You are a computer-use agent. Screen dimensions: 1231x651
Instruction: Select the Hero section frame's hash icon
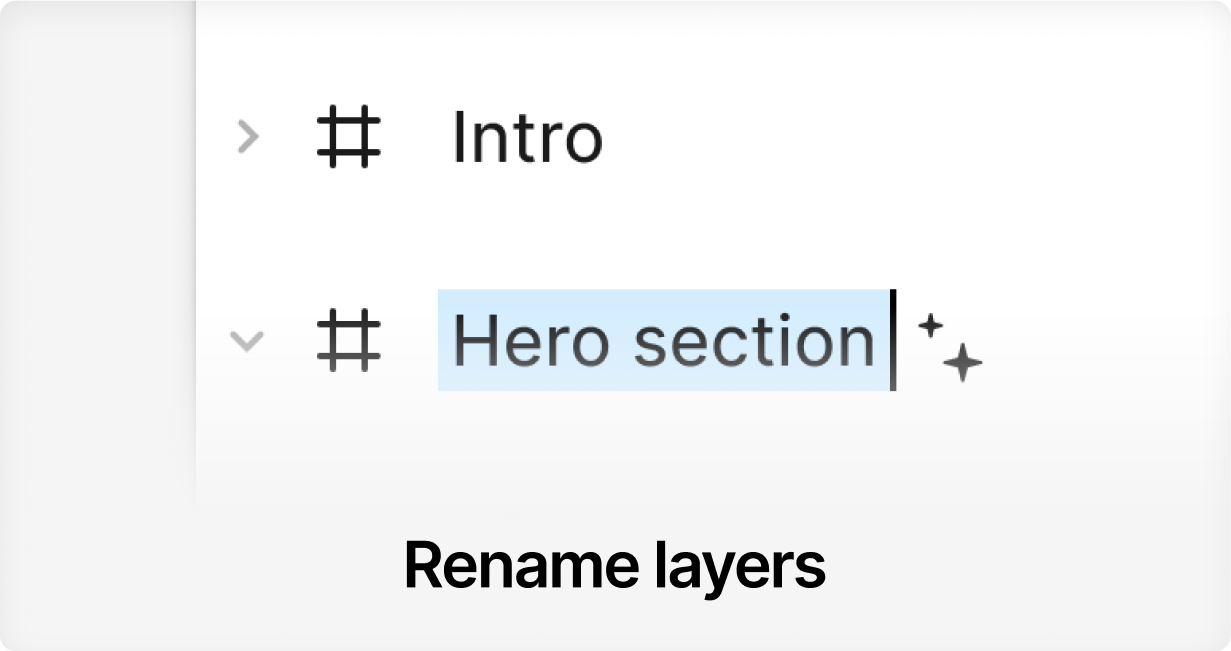[349, 341]
